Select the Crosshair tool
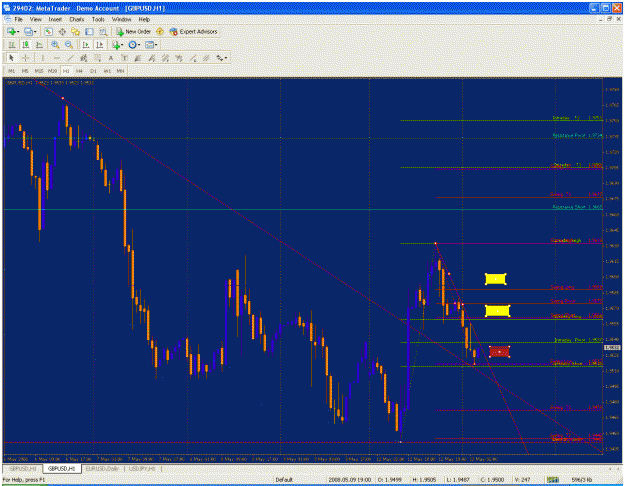Viewport: 625px width, 486px height. [25, 58]
